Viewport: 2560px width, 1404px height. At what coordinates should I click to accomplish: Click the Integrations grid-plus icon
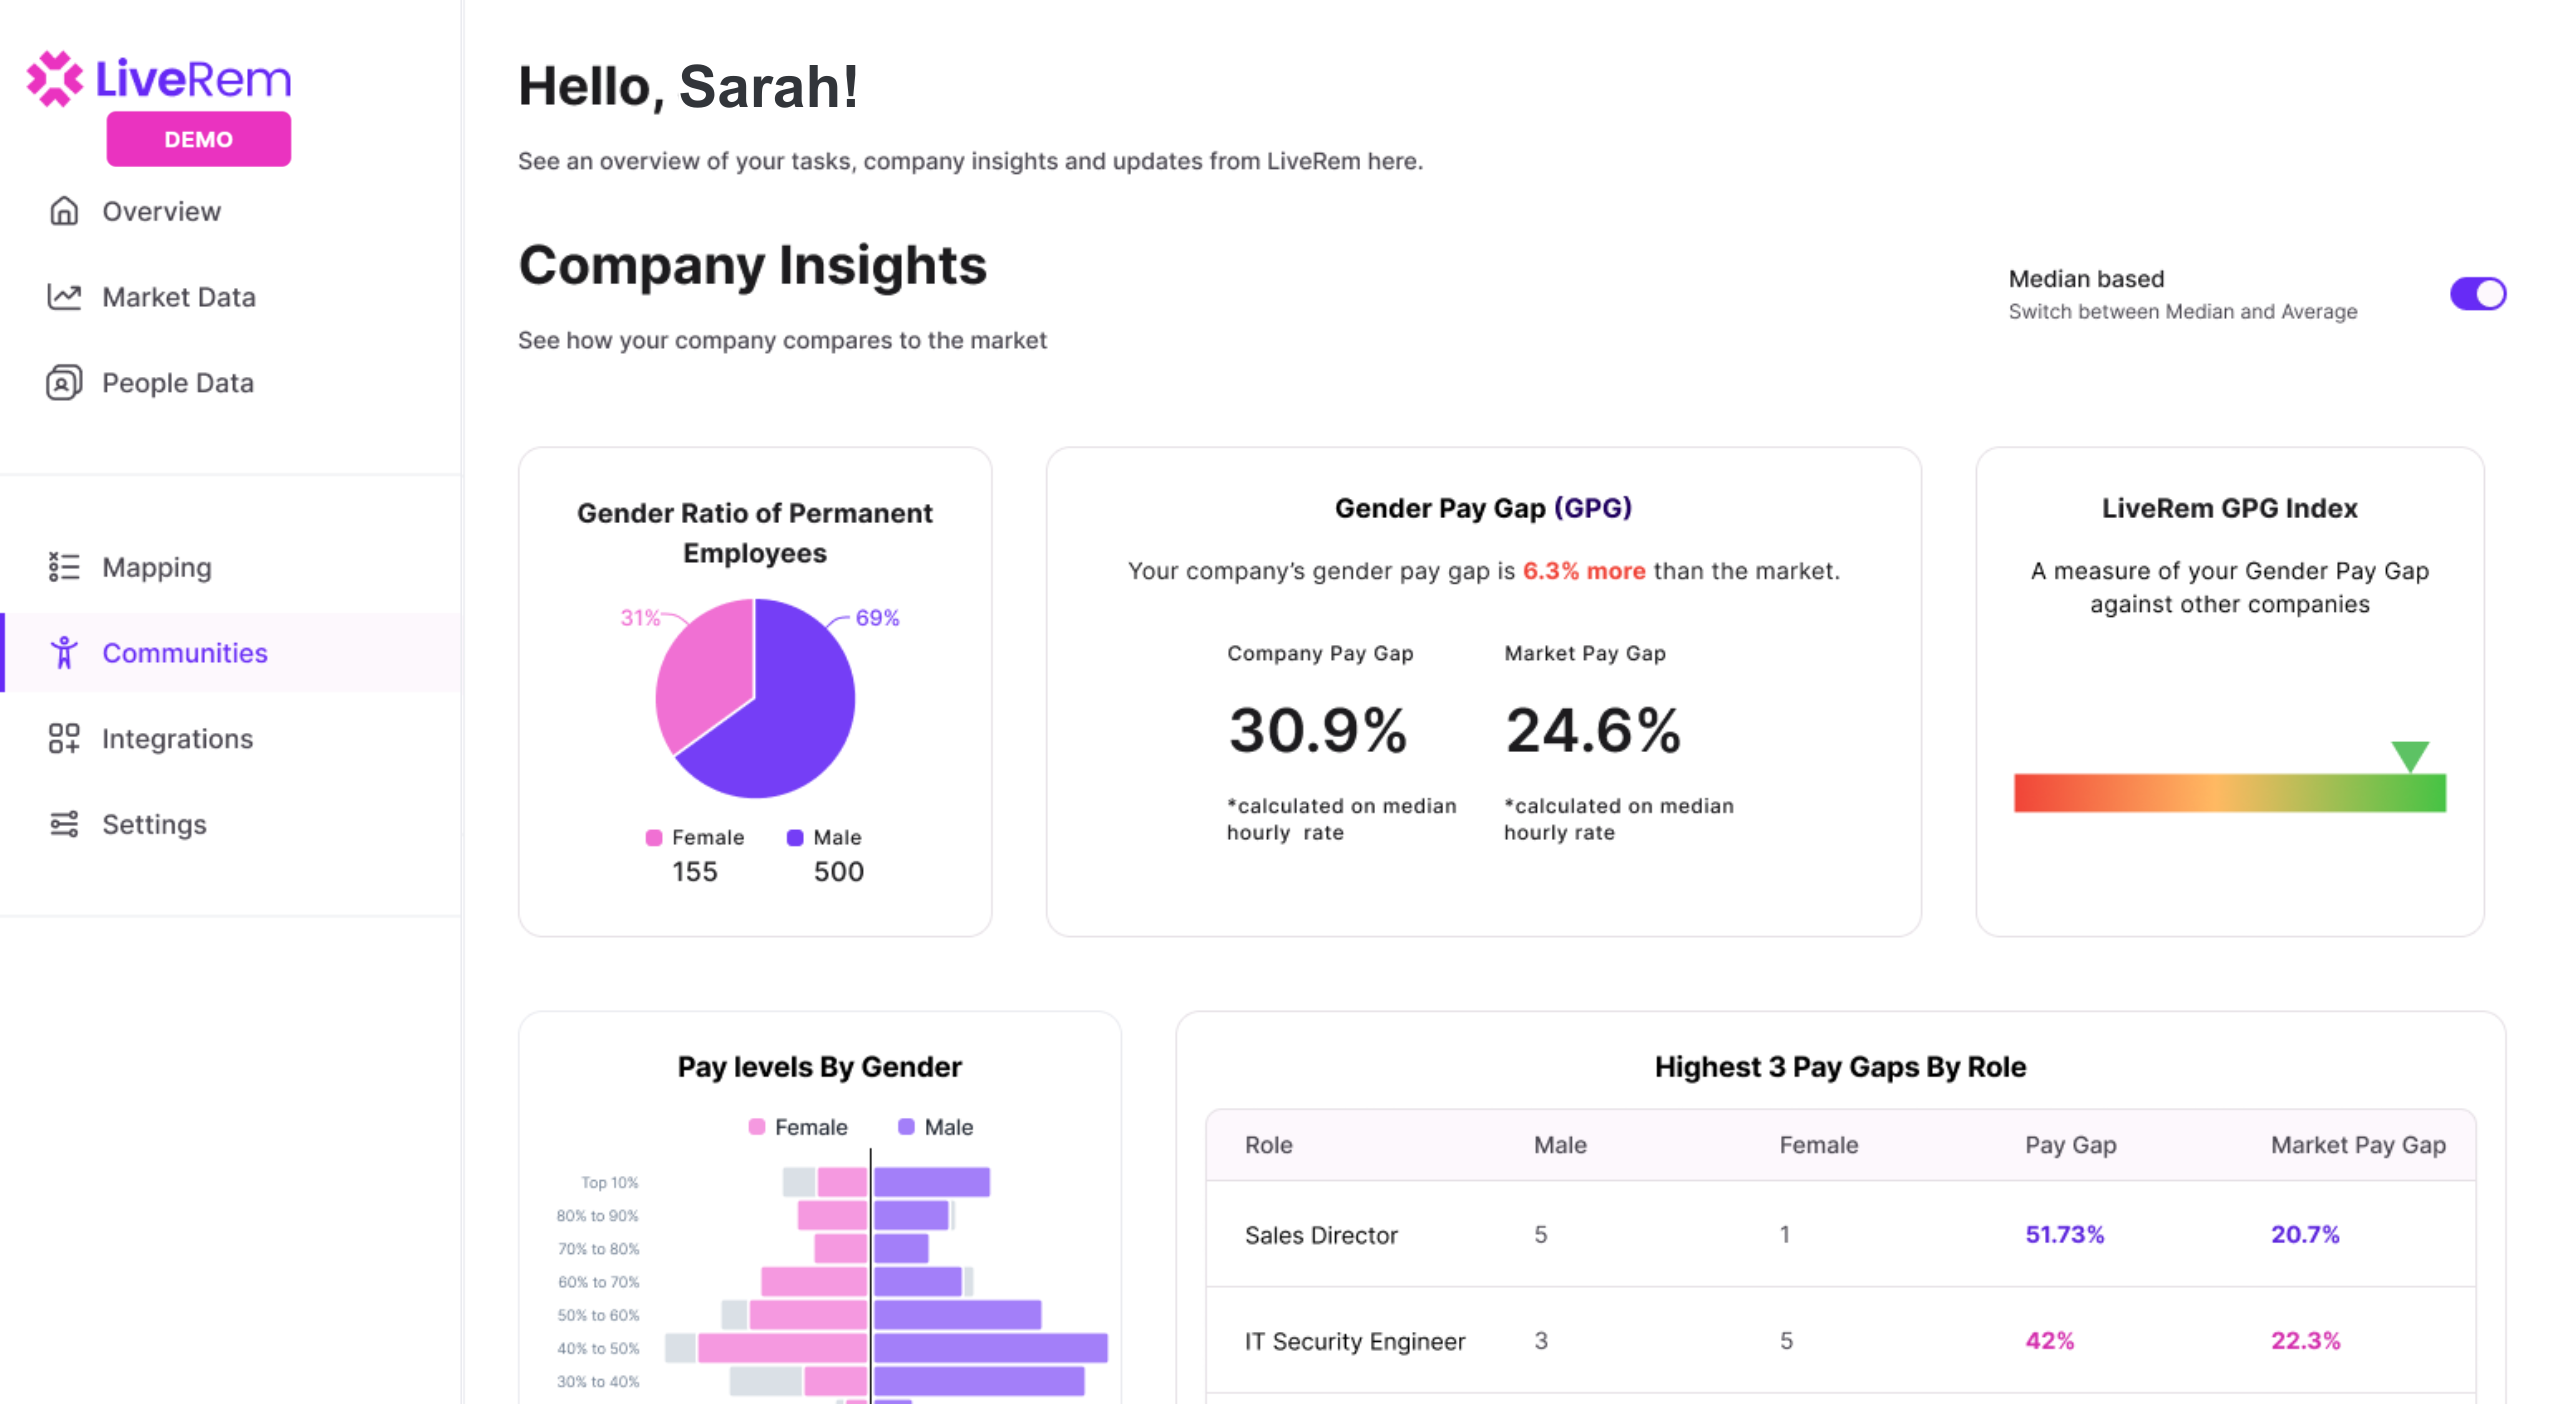(64, 739)
